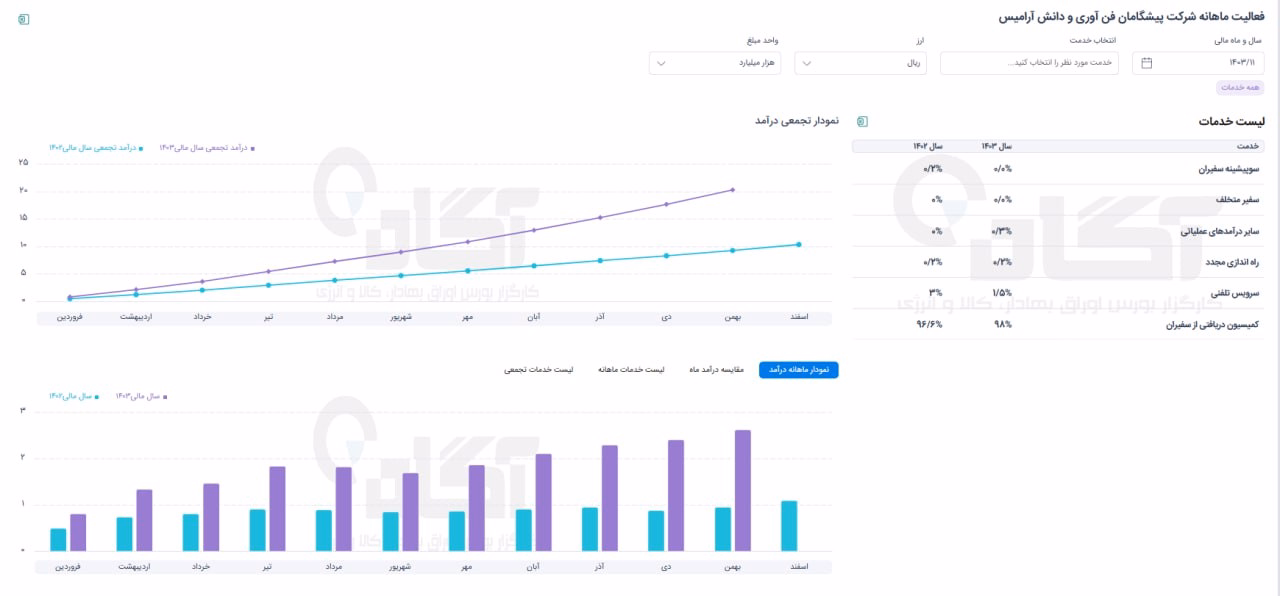Switch to the نمودار ماهانه درآمد tab

[x=799, y=370]
